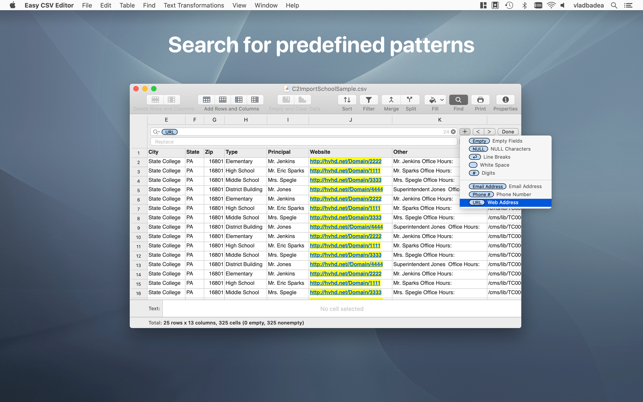
Task: Open Notification Center list icon
Action: (628, 5)
